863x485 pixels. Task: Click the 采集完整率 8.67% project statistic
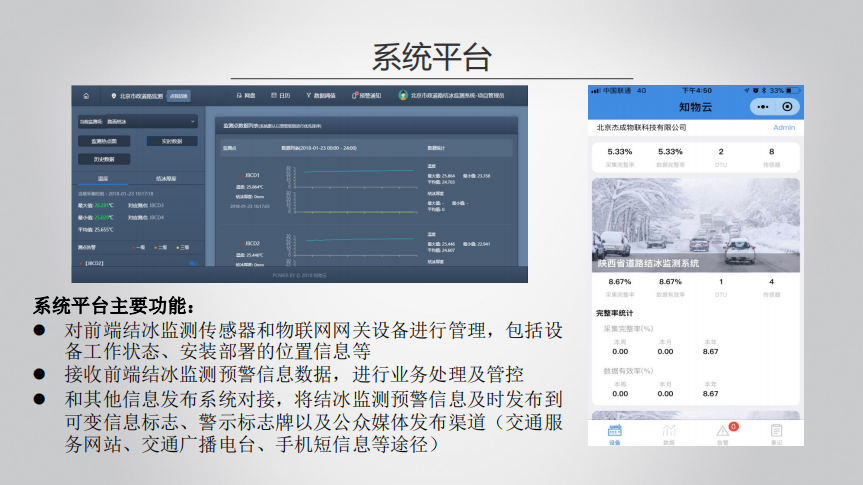620,287
